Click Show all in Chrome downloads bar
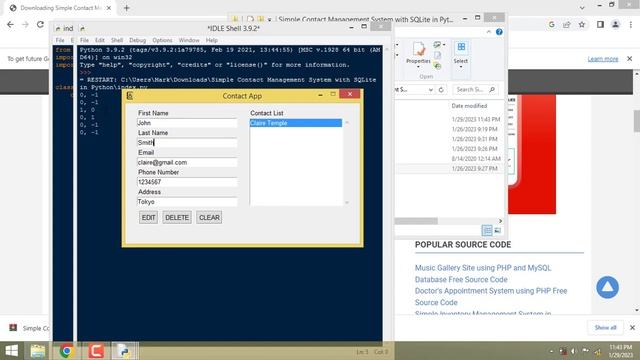 click(x=605, y=328)
